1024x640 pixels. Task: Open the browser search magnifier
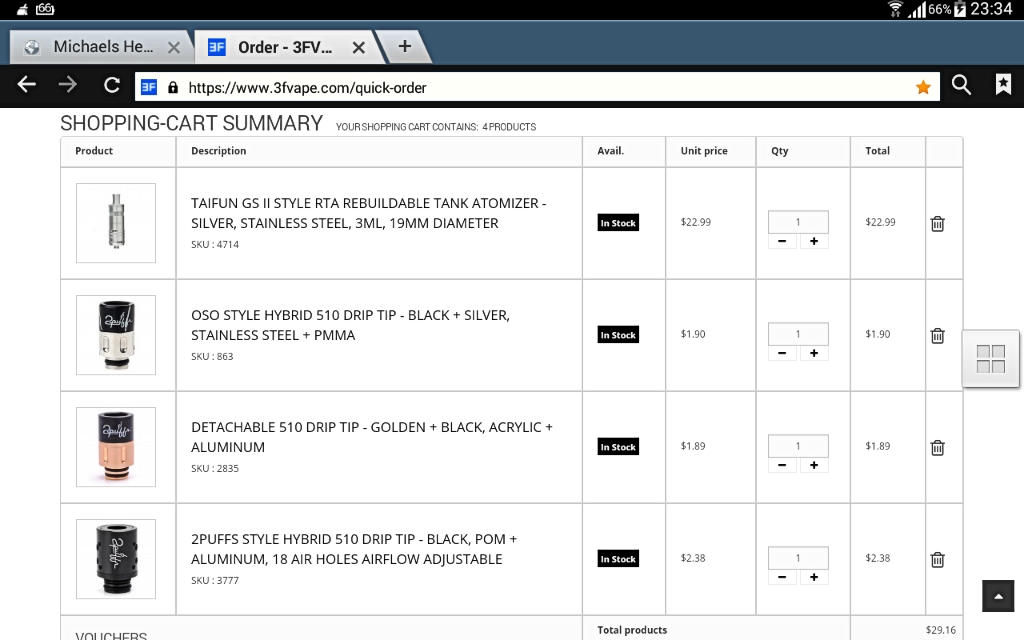[x=961, y=86]
